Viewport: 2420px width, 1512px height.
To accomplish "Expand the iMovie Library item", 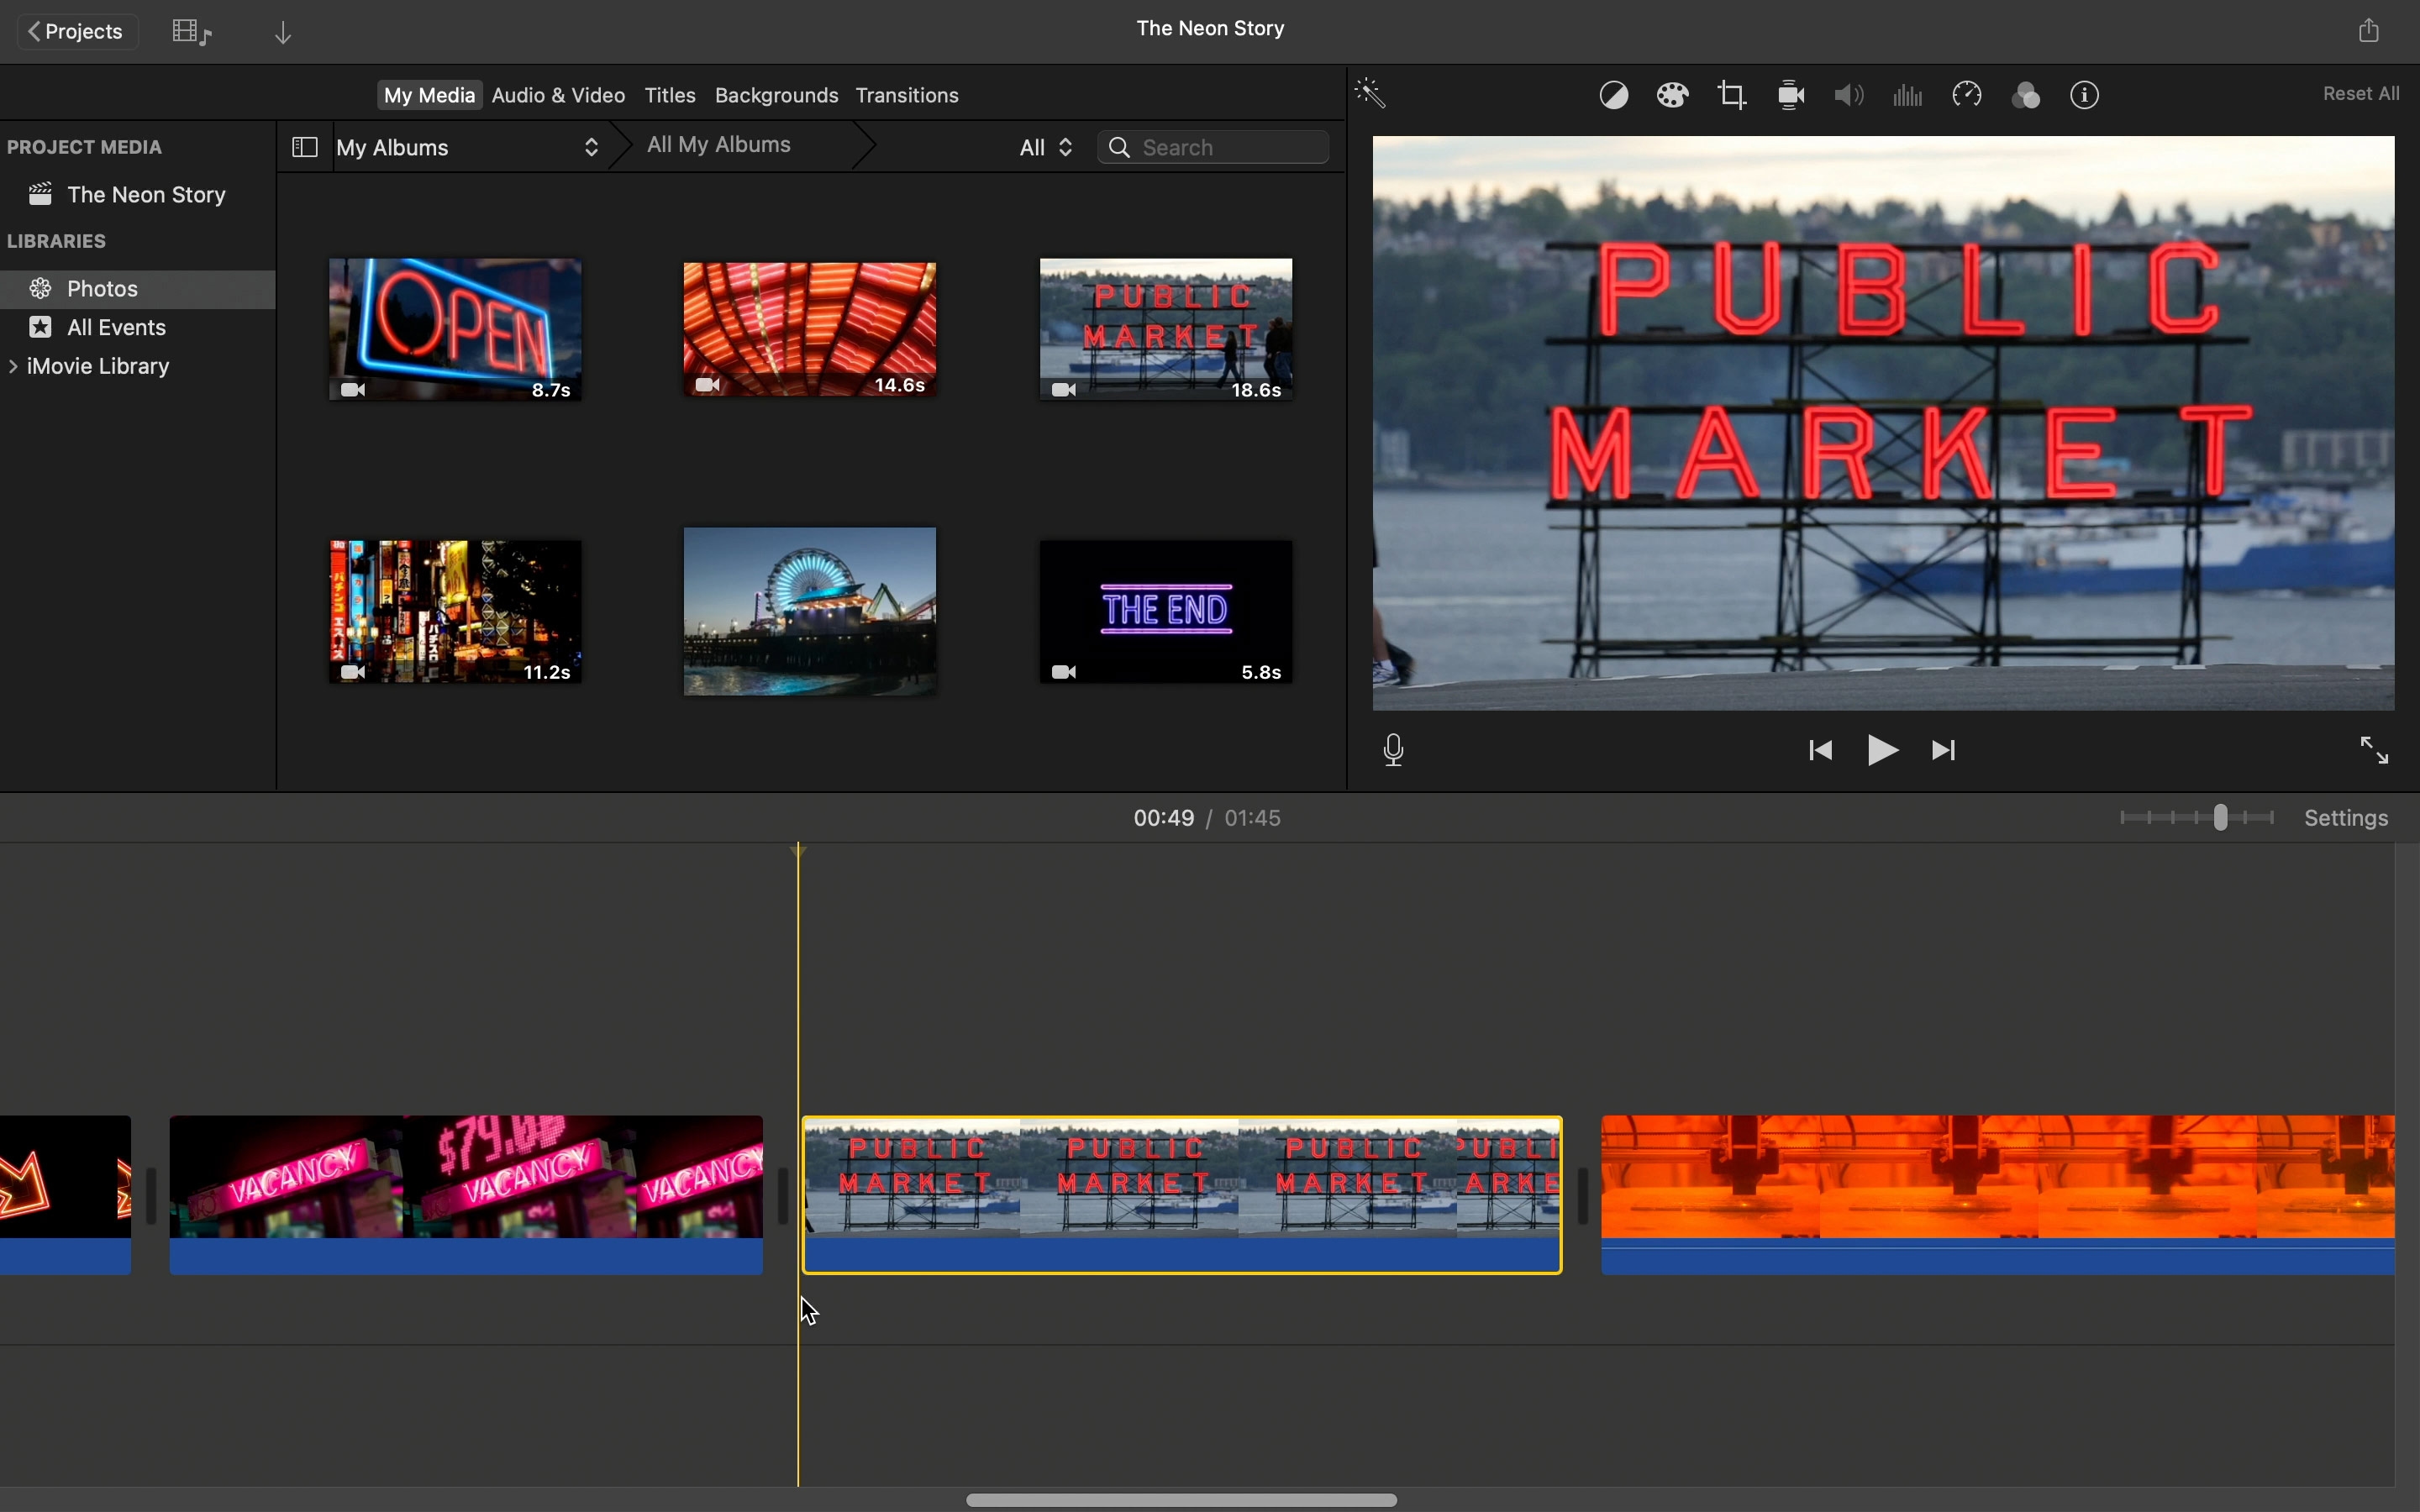I will pos(14,367).
